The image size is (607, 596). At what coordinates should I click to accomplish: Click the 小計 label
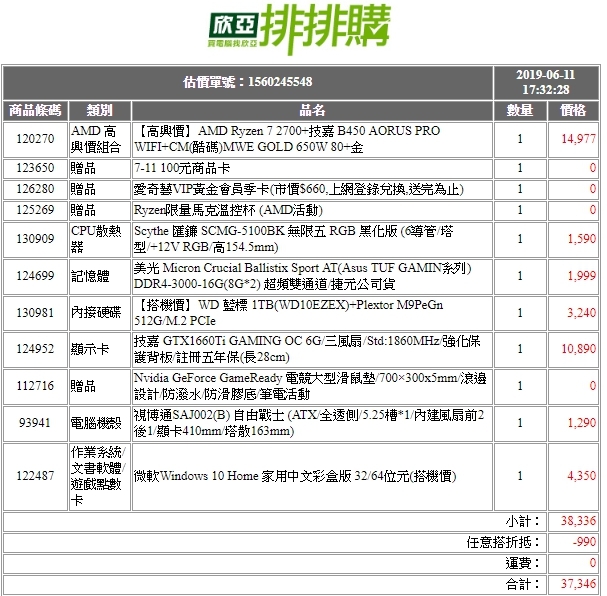pyautogui.click(x=523, y=522)
